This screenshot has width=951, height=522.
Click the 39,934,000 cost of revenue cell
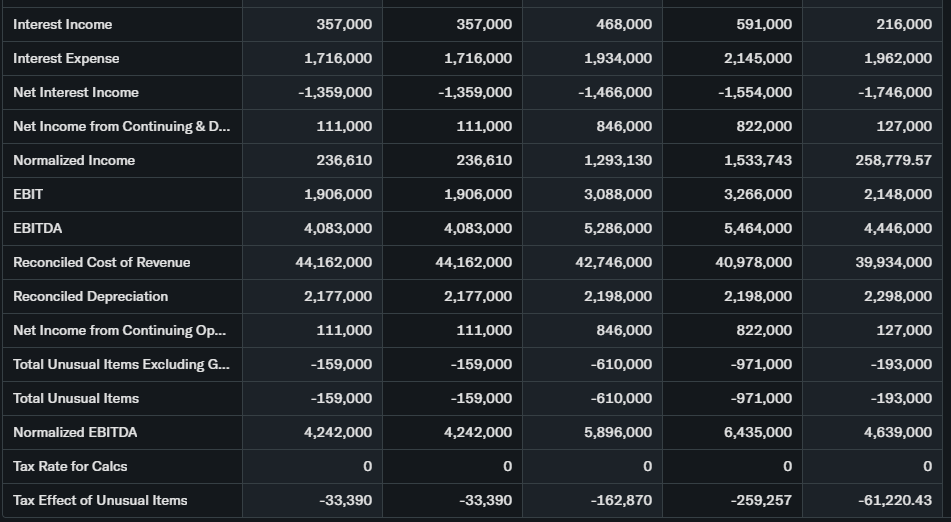[894, 262]
